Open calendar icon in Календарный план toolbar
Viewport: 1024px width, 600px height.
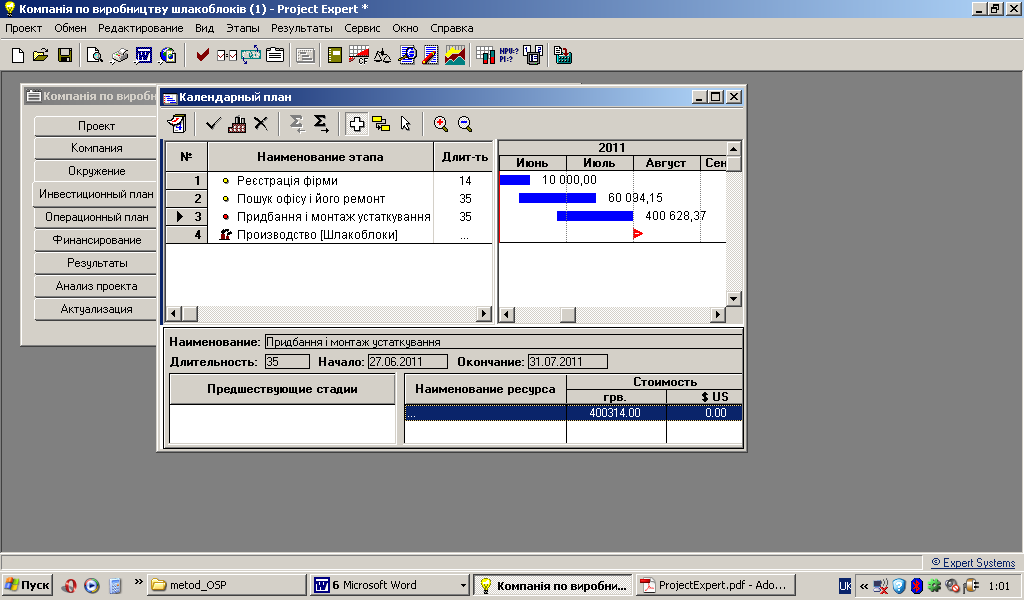point(176,124)
